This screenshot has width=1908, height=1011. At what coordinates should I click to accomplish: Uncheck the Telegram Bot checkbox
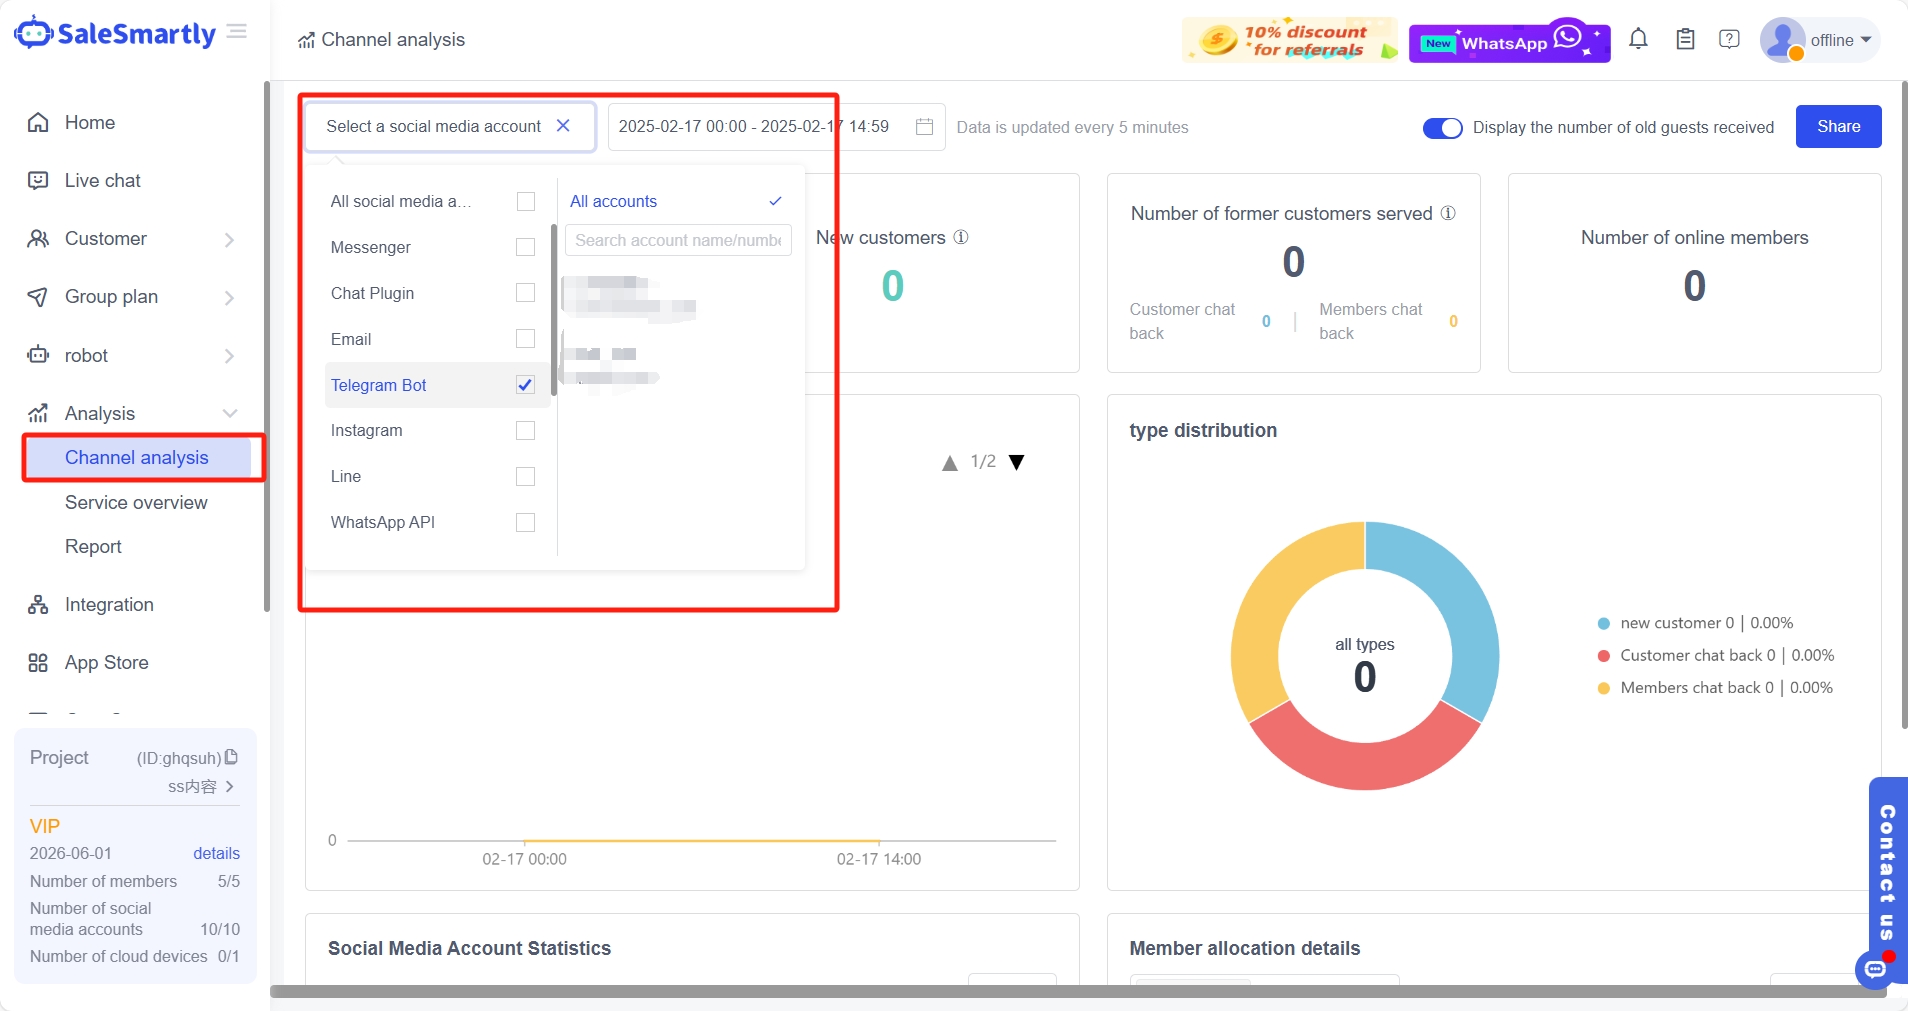pyautogui.click(x=525, y=385)
